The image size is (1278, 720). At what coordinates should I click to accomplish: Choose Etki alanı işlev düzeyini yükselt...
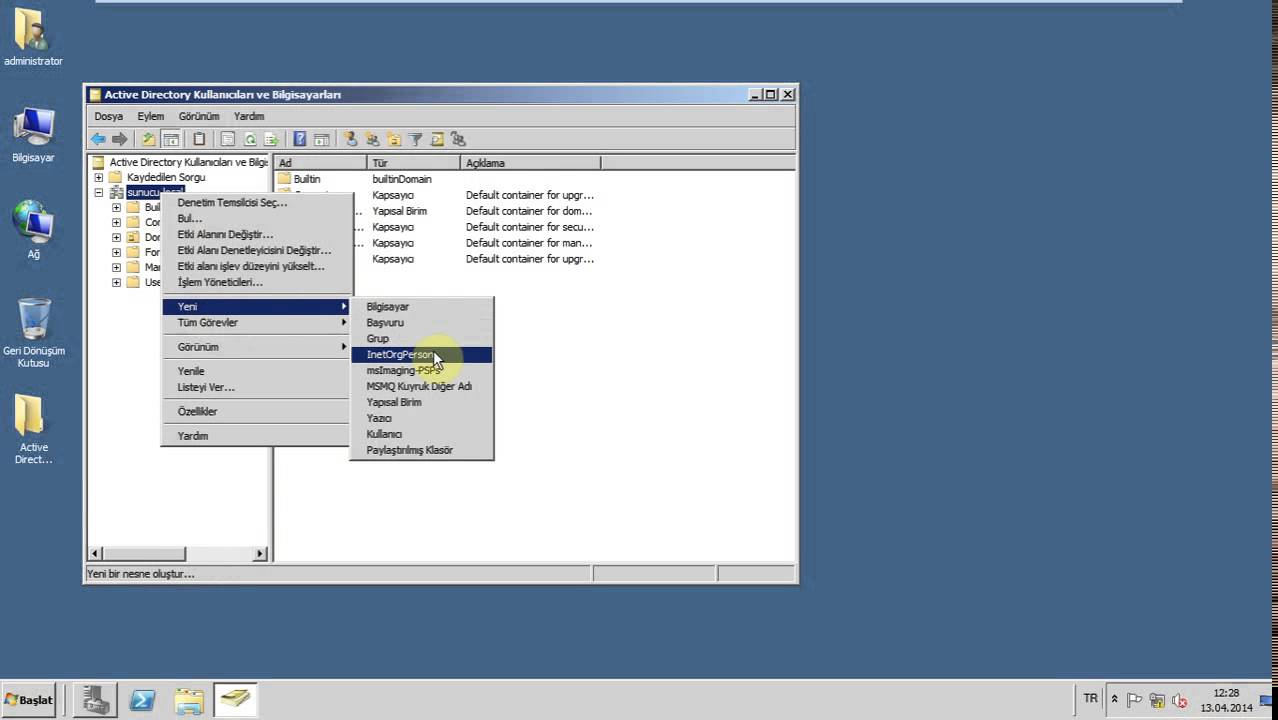[x=257, y=266]
